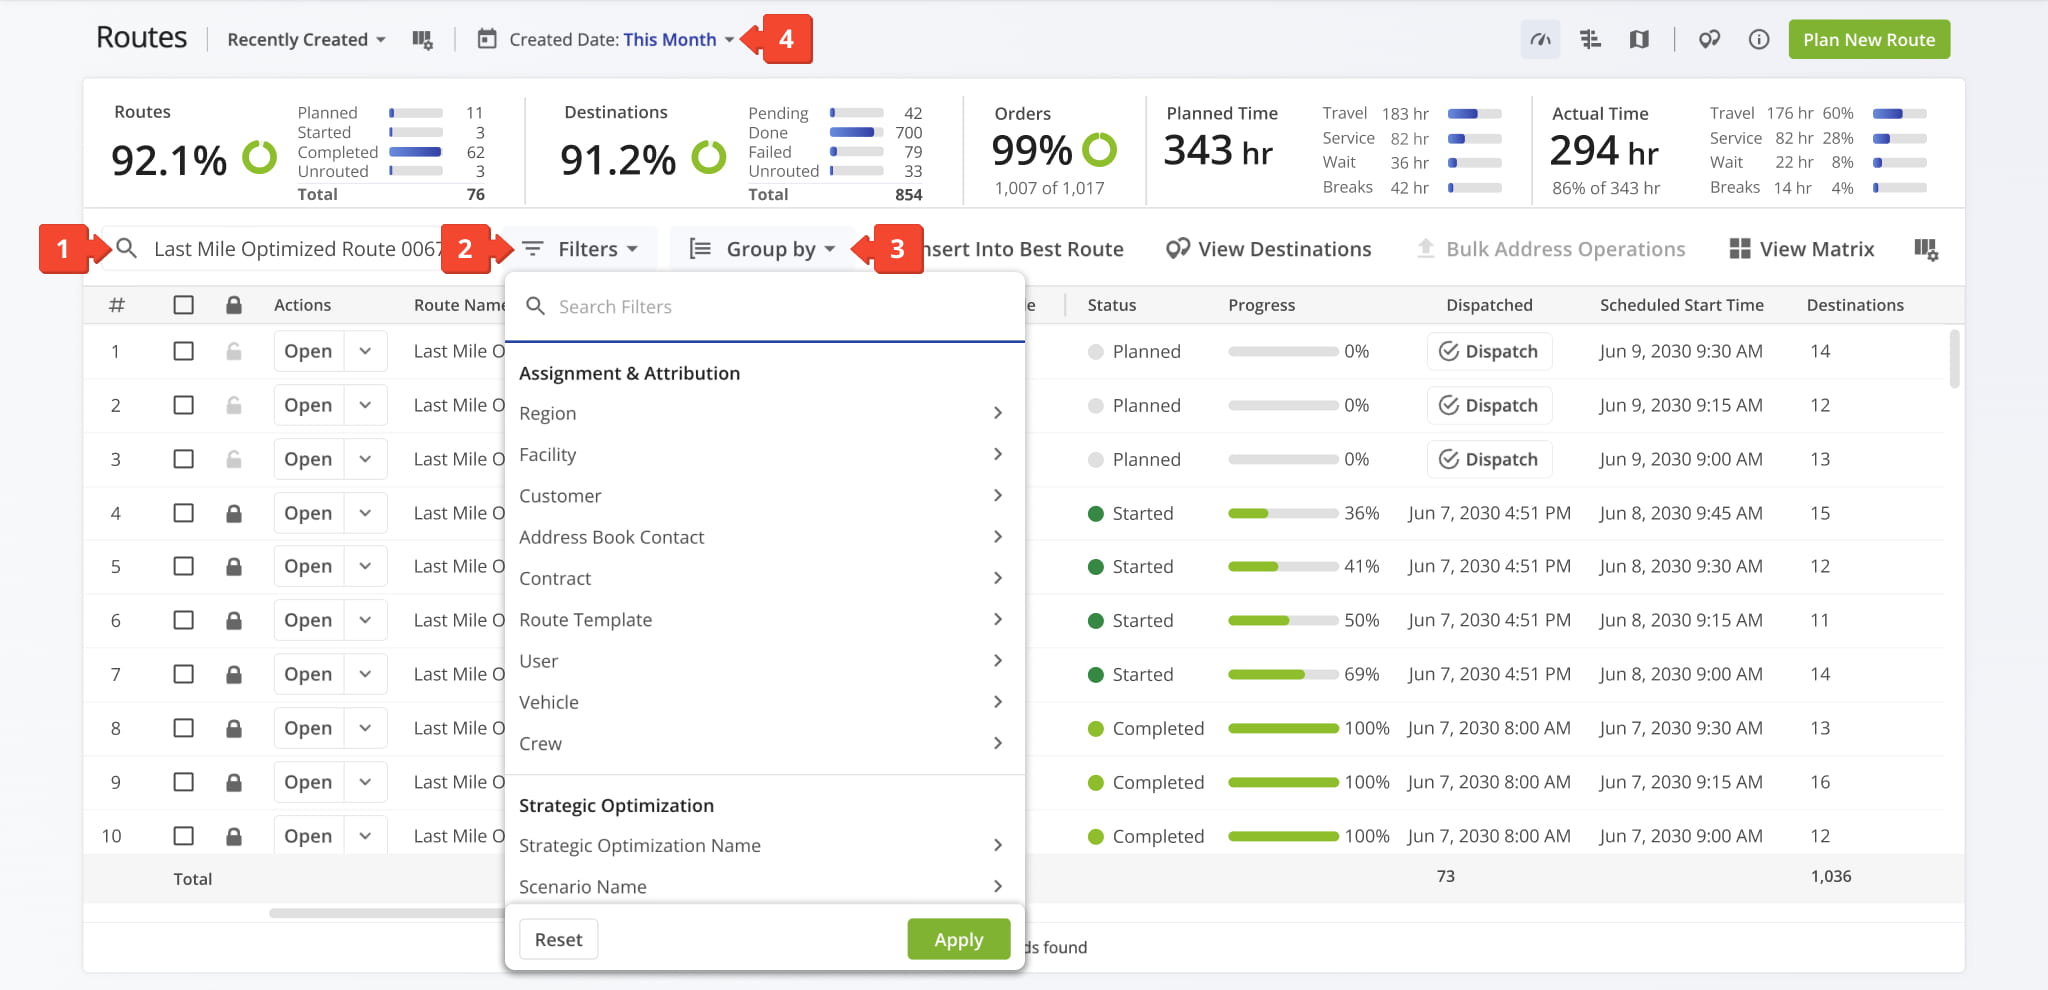Click the unlocked padlock in row 1

coord(233,351)
